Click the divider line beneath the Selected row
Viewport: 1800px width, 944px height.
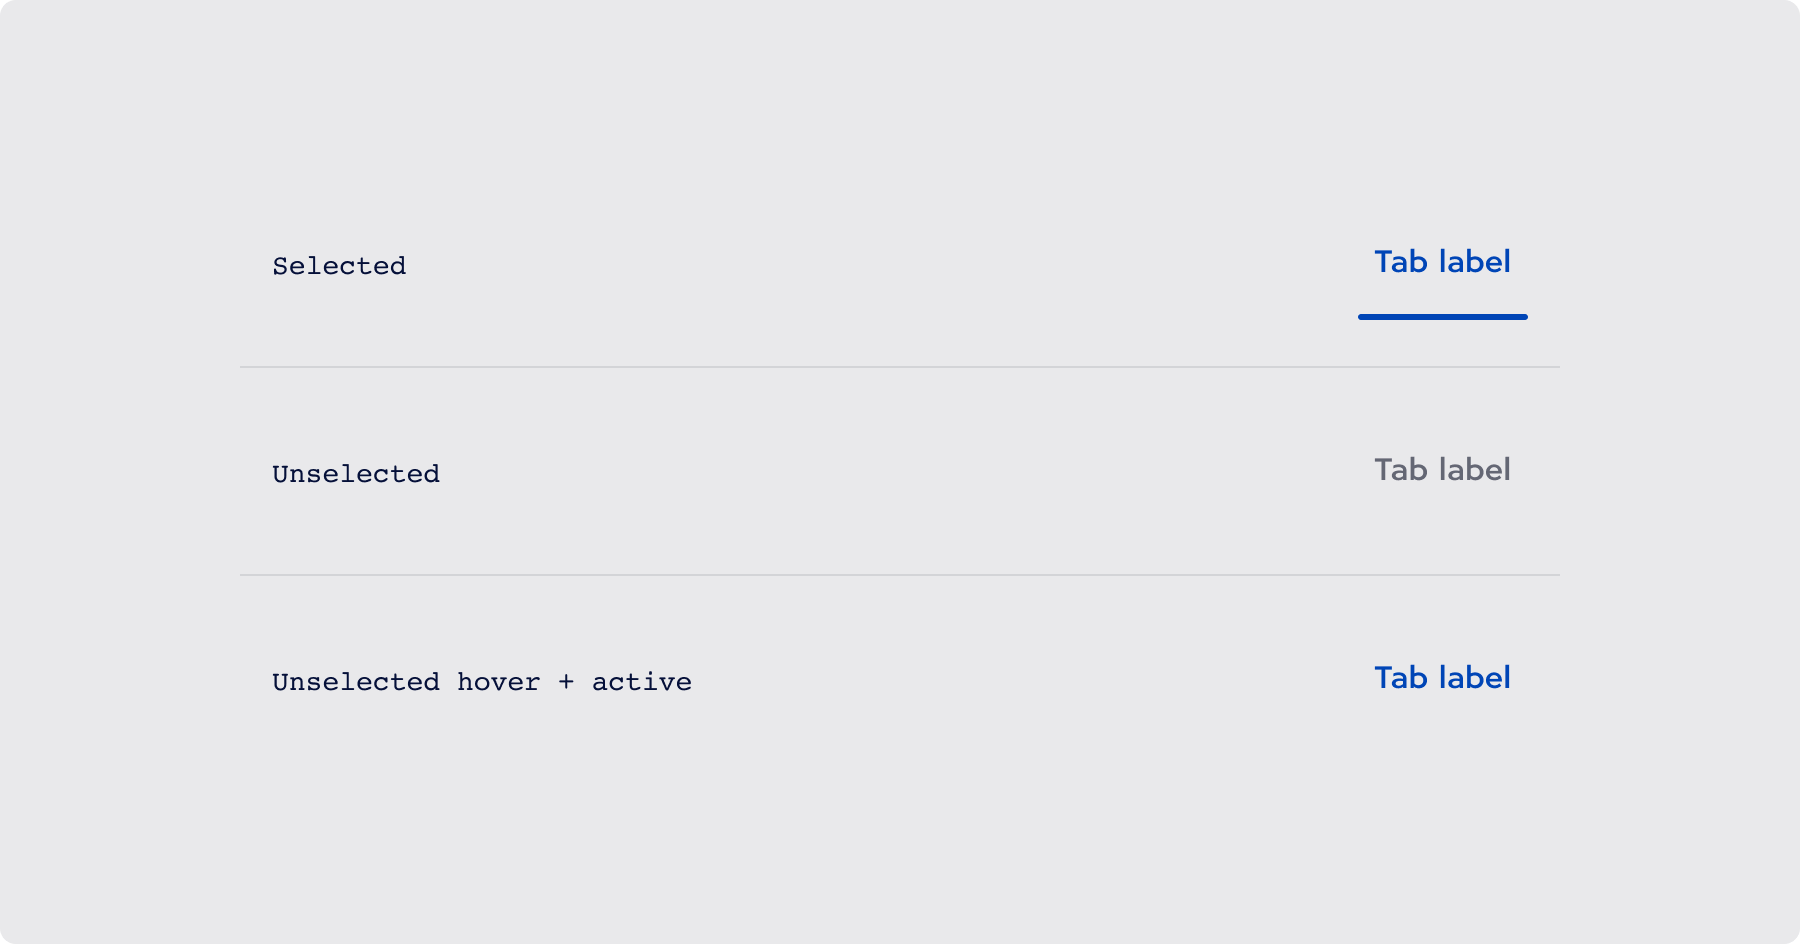point(900,367)
